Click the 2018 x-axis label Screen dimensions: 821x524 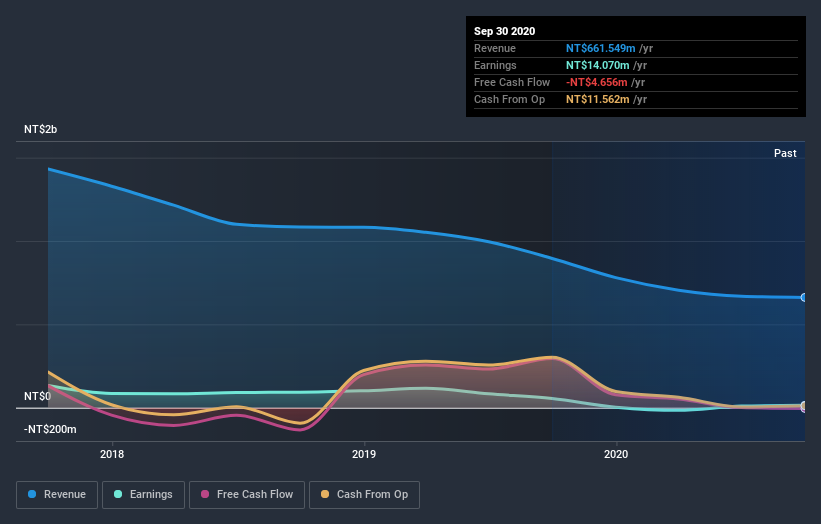112,454
